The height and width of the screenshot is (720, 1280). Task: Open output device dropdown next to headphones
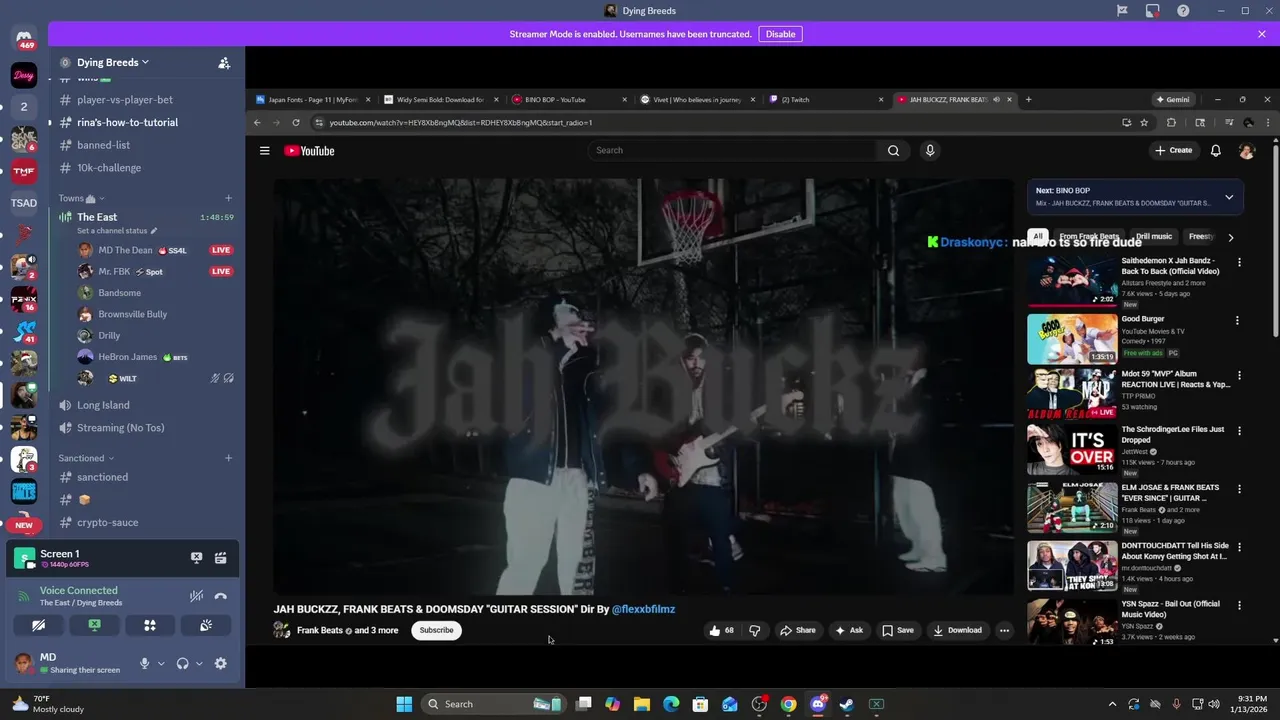pos(199,663)
